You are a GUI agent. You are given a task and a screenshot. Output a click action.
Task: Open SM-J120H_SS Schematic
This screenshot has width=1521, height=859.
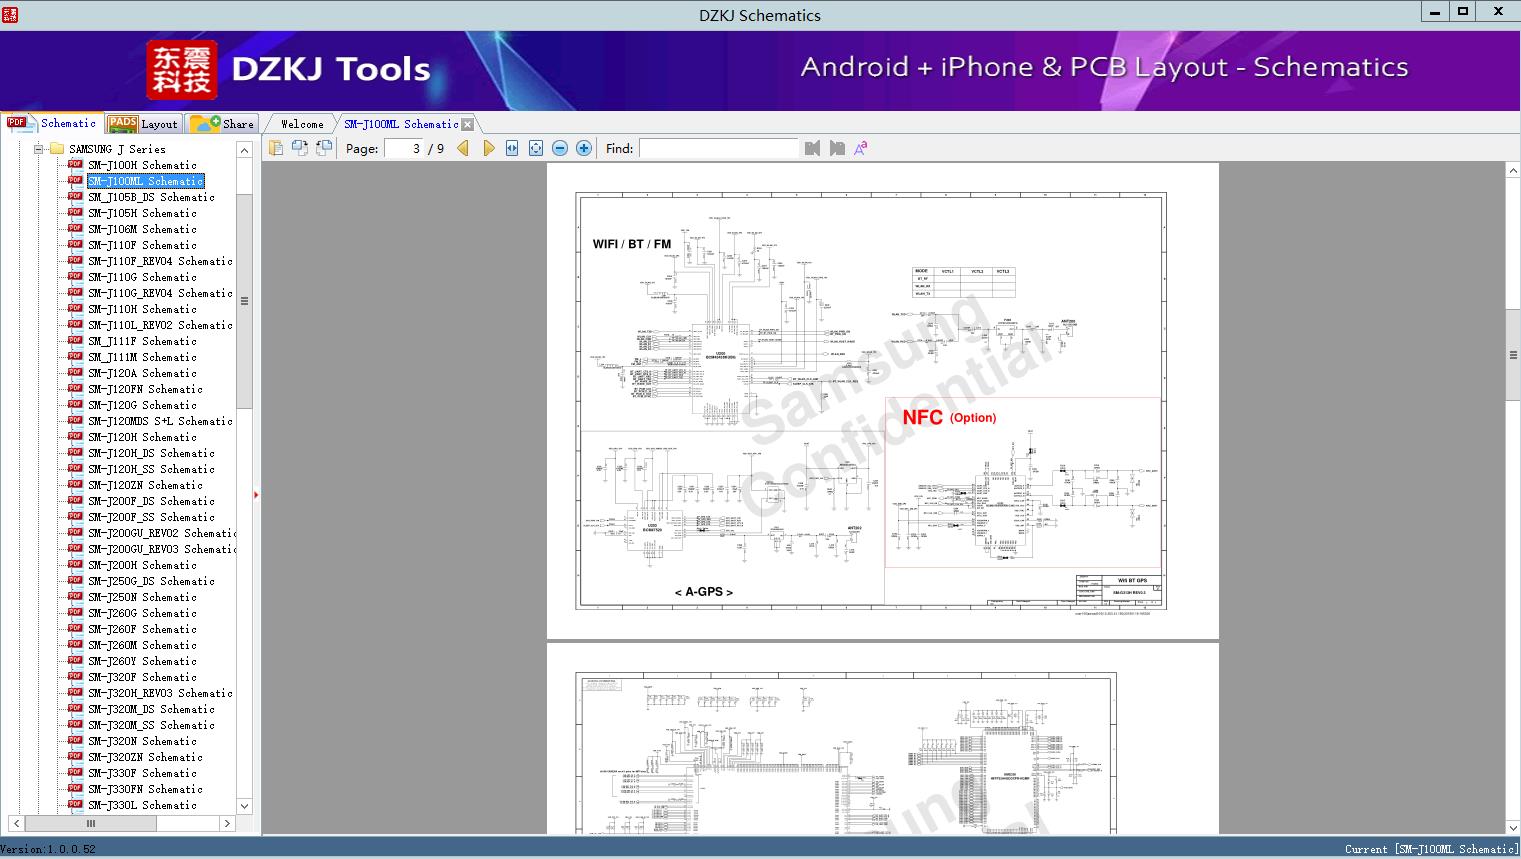[151, 469]
